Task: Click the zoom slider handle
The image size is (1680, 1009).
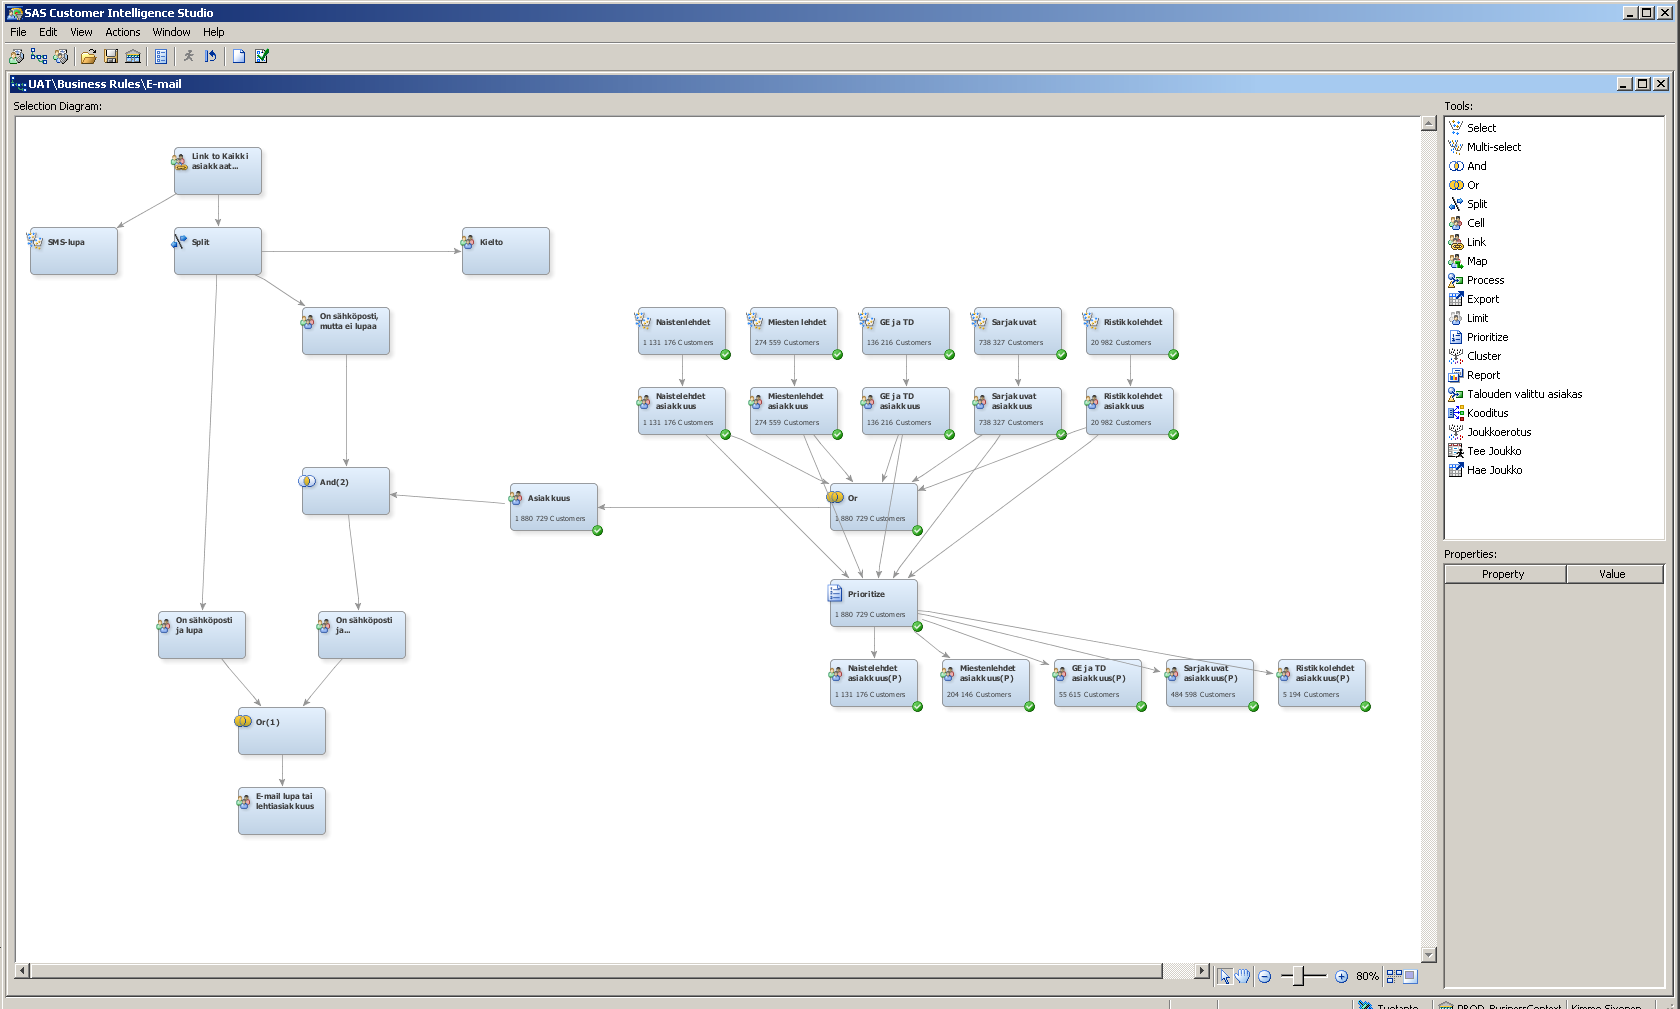Action: click(1298, 976)
